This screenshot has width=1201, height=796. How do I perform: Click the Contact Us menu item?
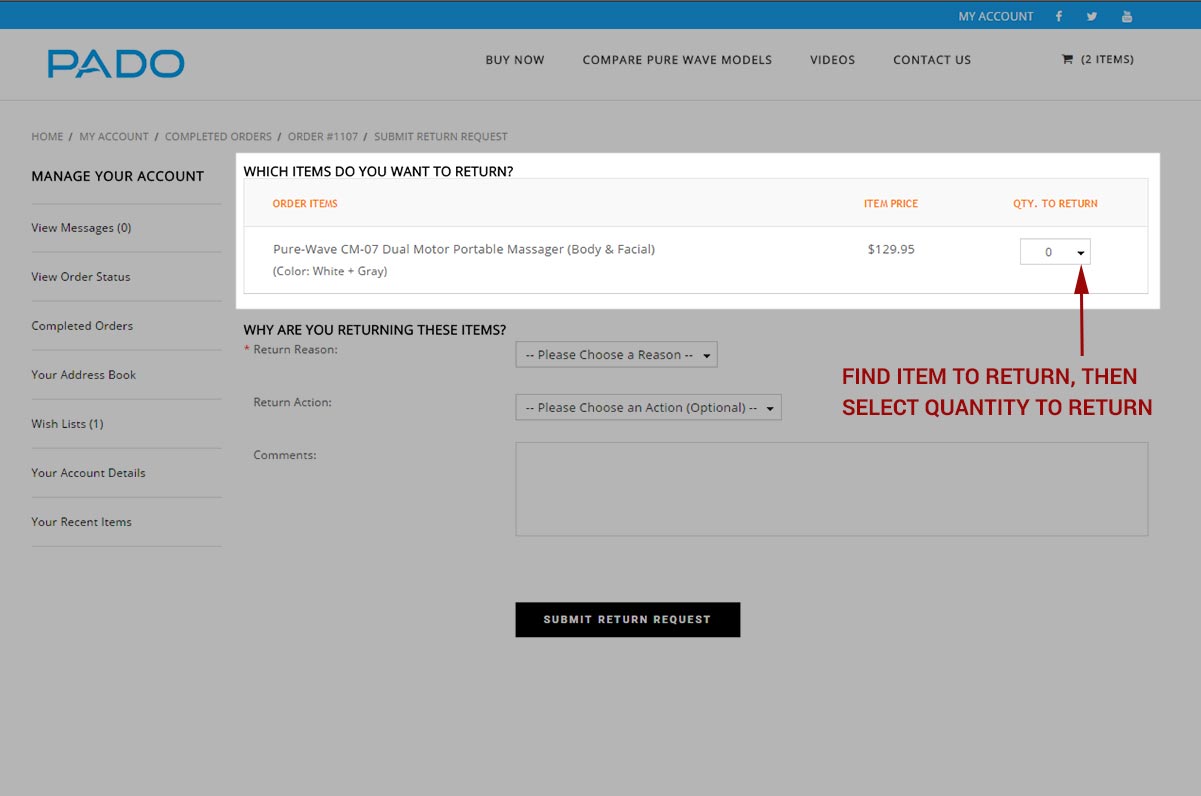click(x=932, y=60)
